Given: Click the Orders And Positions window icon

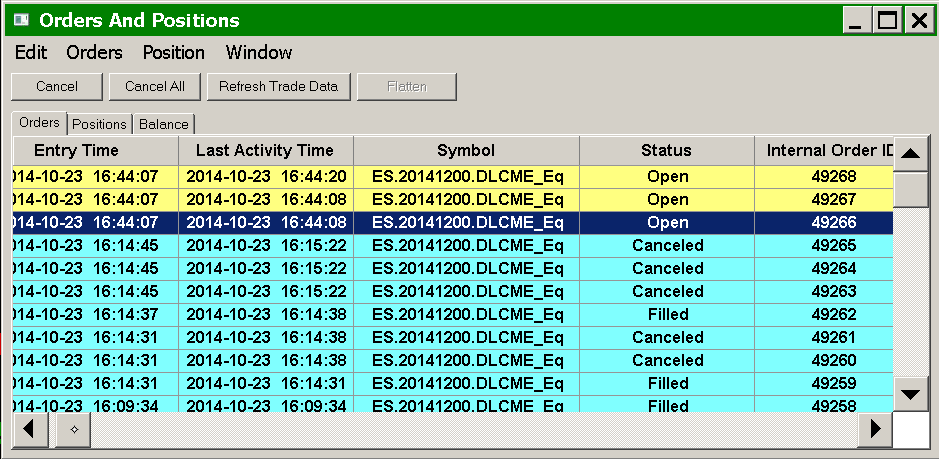Looking at the screenshot, I should point(22,20).
